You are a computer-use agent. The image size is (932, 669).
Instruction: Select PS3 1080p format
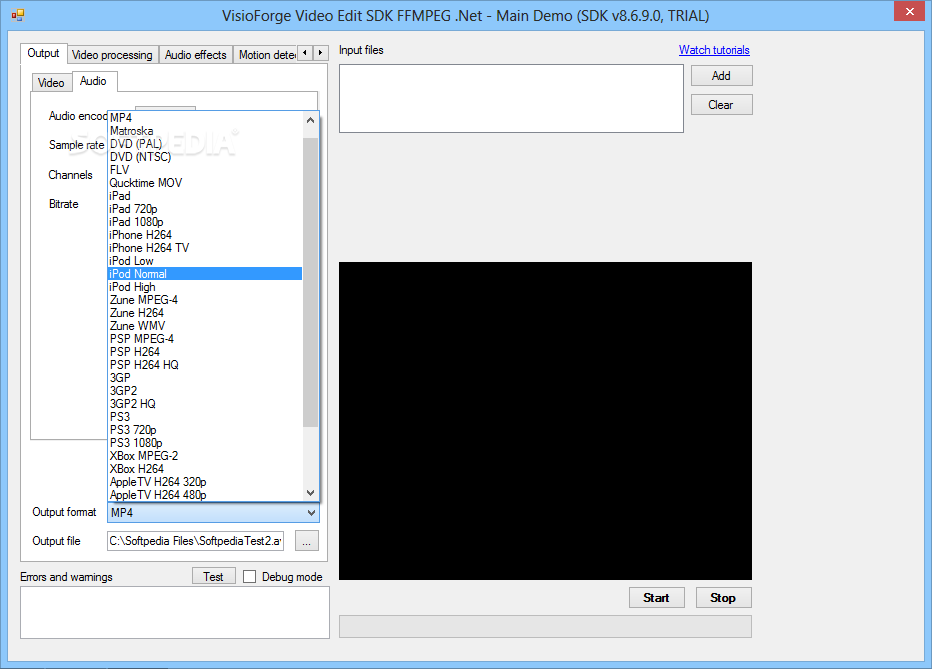point(205,443)
